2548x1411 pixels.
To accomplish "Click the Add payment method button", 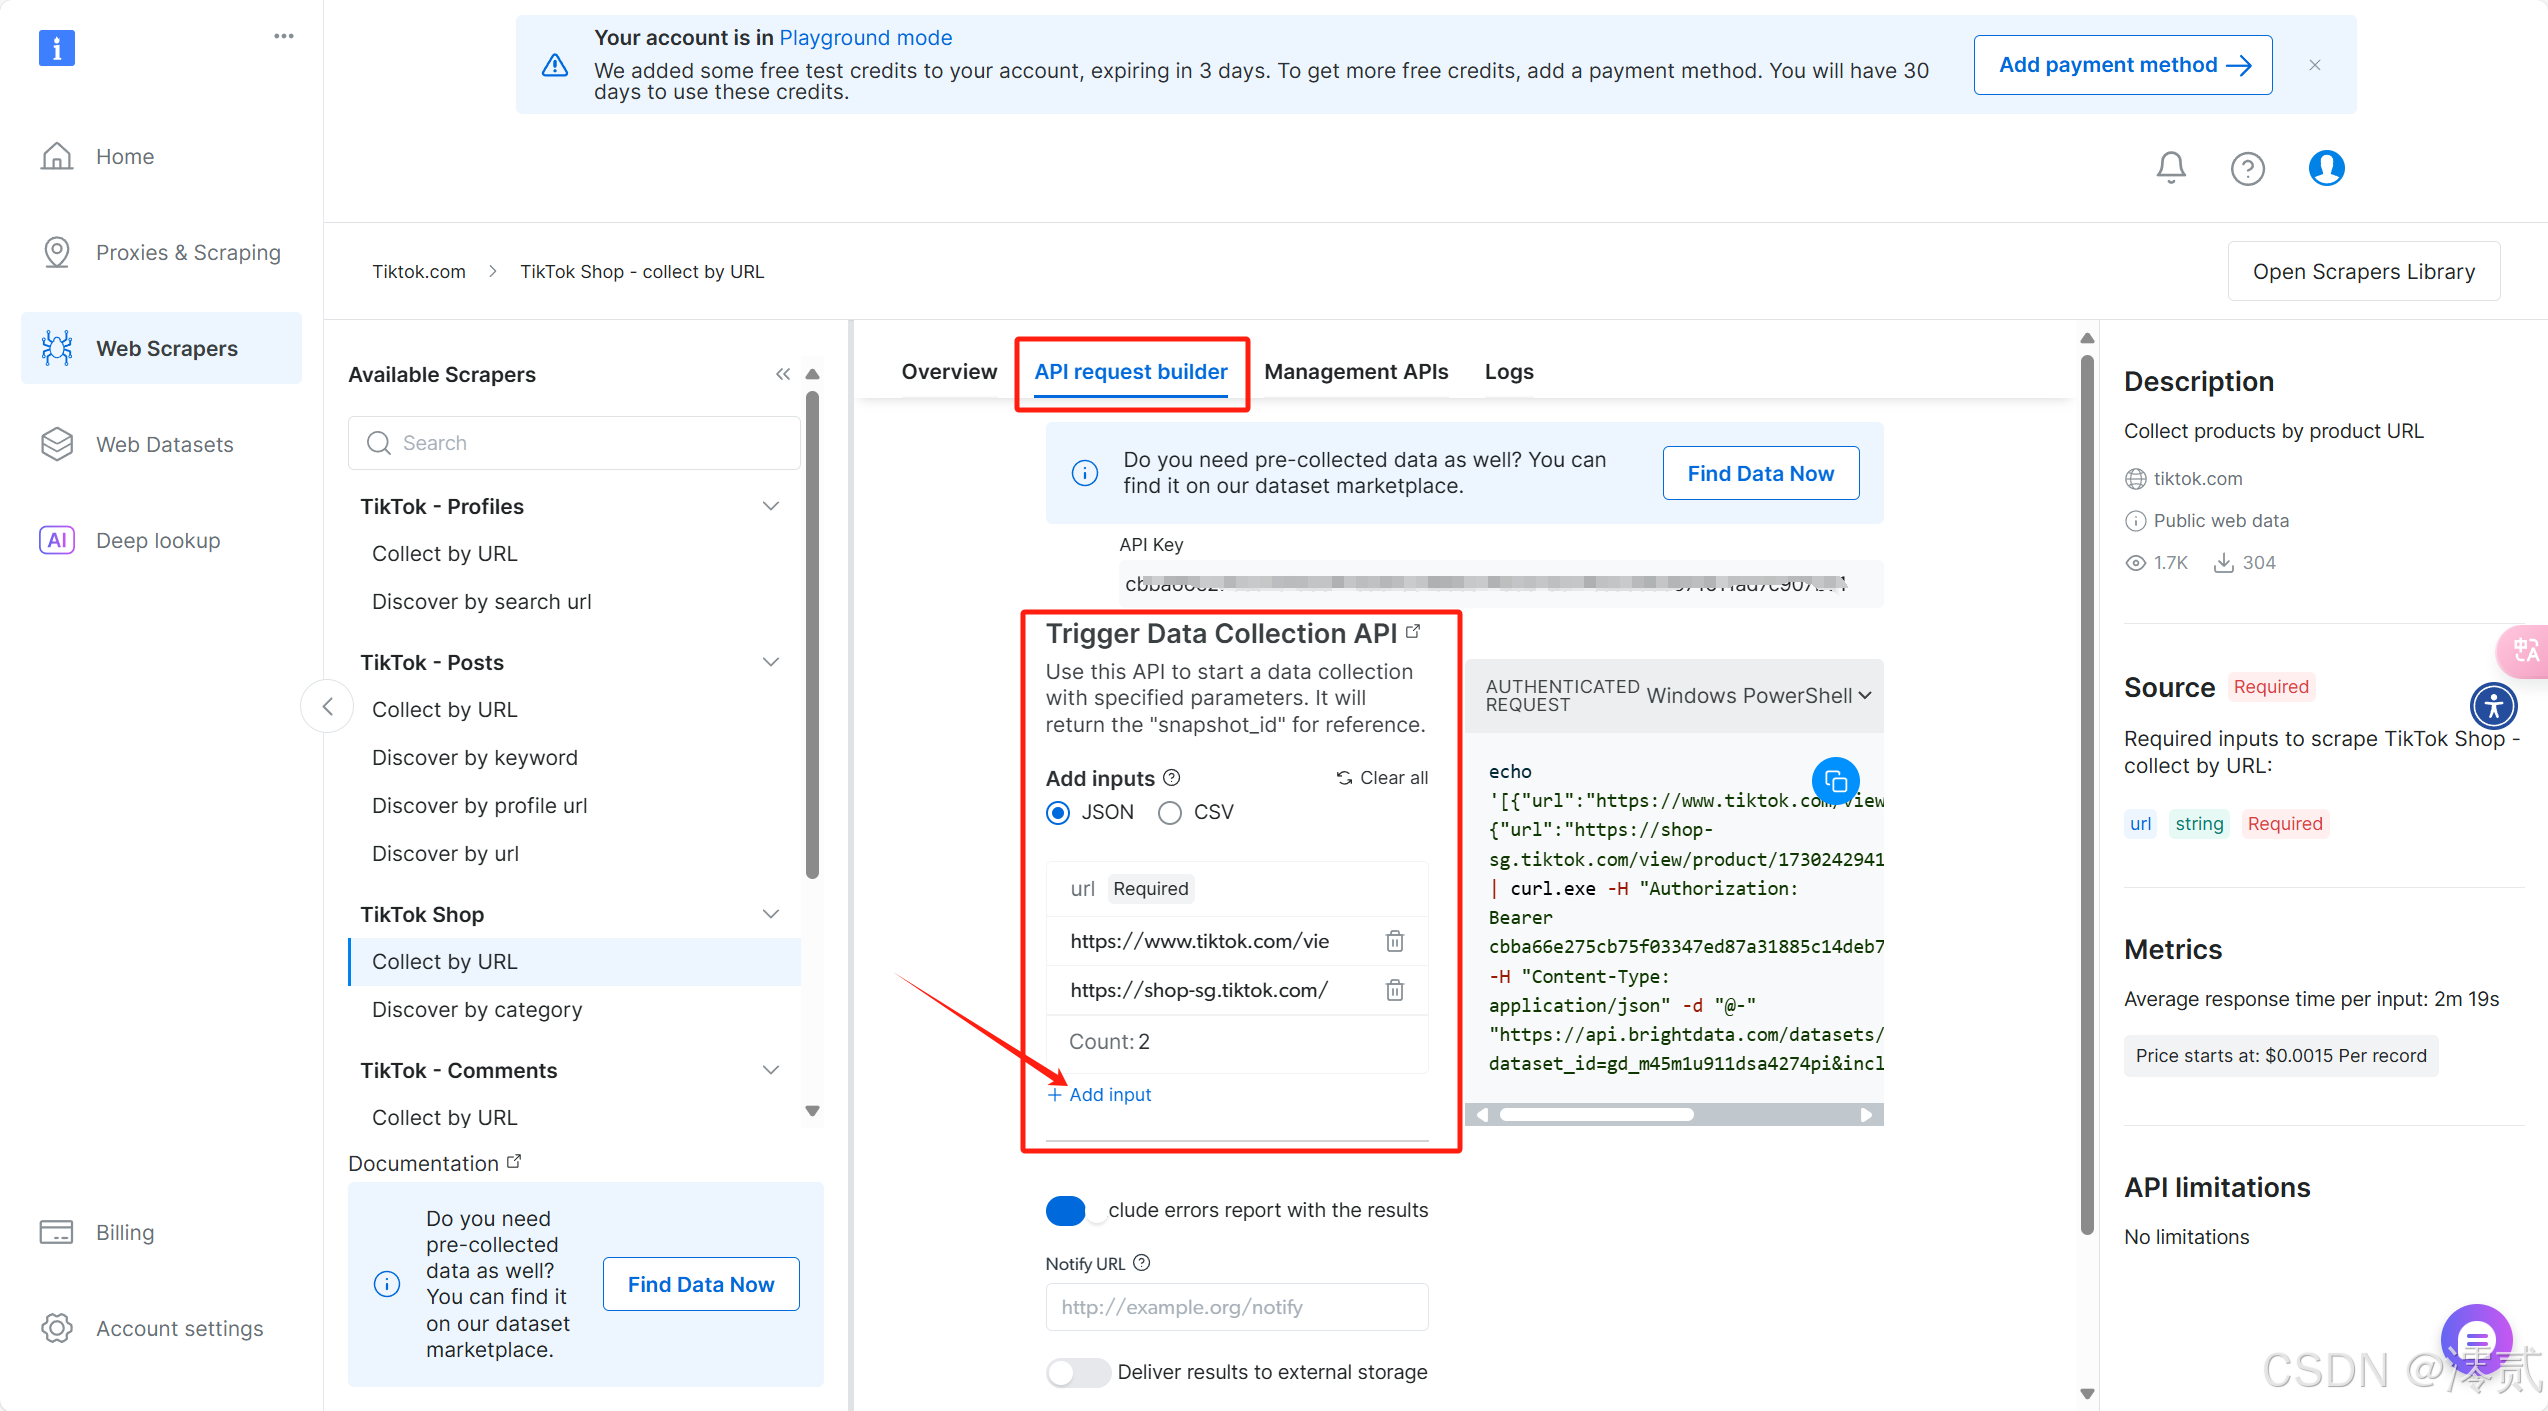I will click(x=2122, y=65).
